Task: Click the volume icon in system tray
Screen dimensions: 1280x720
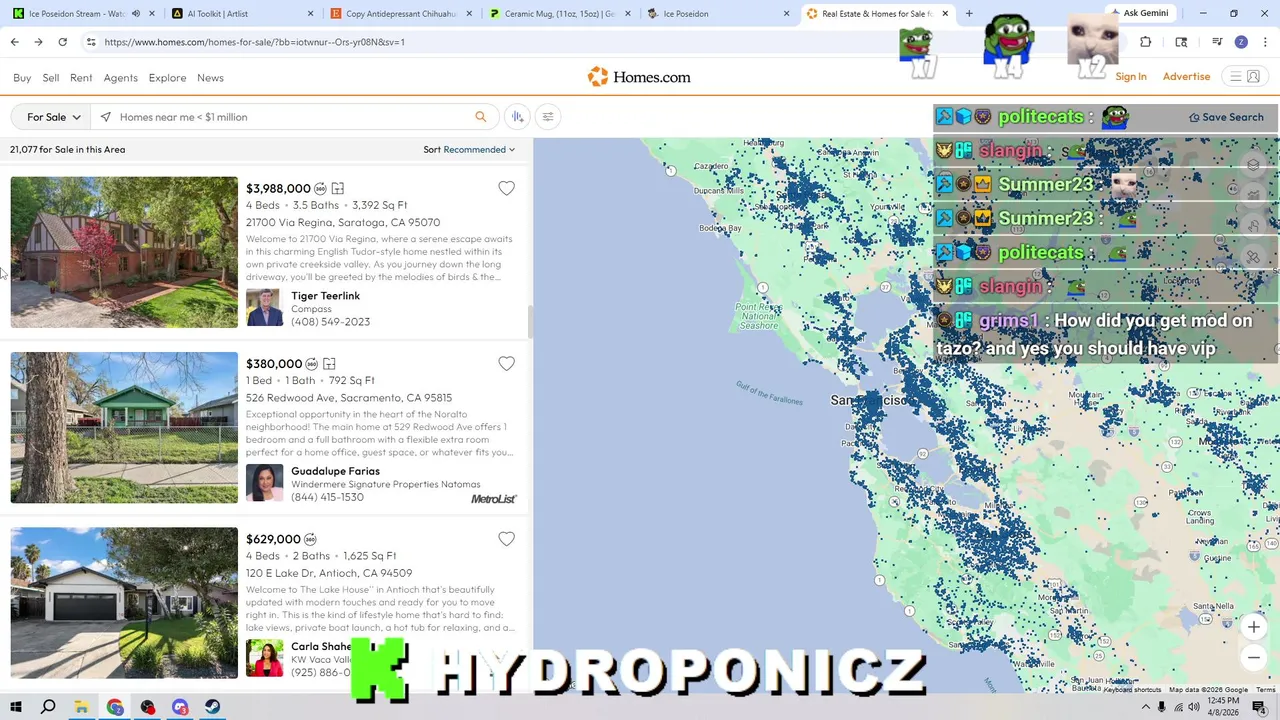Action: (x=1193, y=707)
